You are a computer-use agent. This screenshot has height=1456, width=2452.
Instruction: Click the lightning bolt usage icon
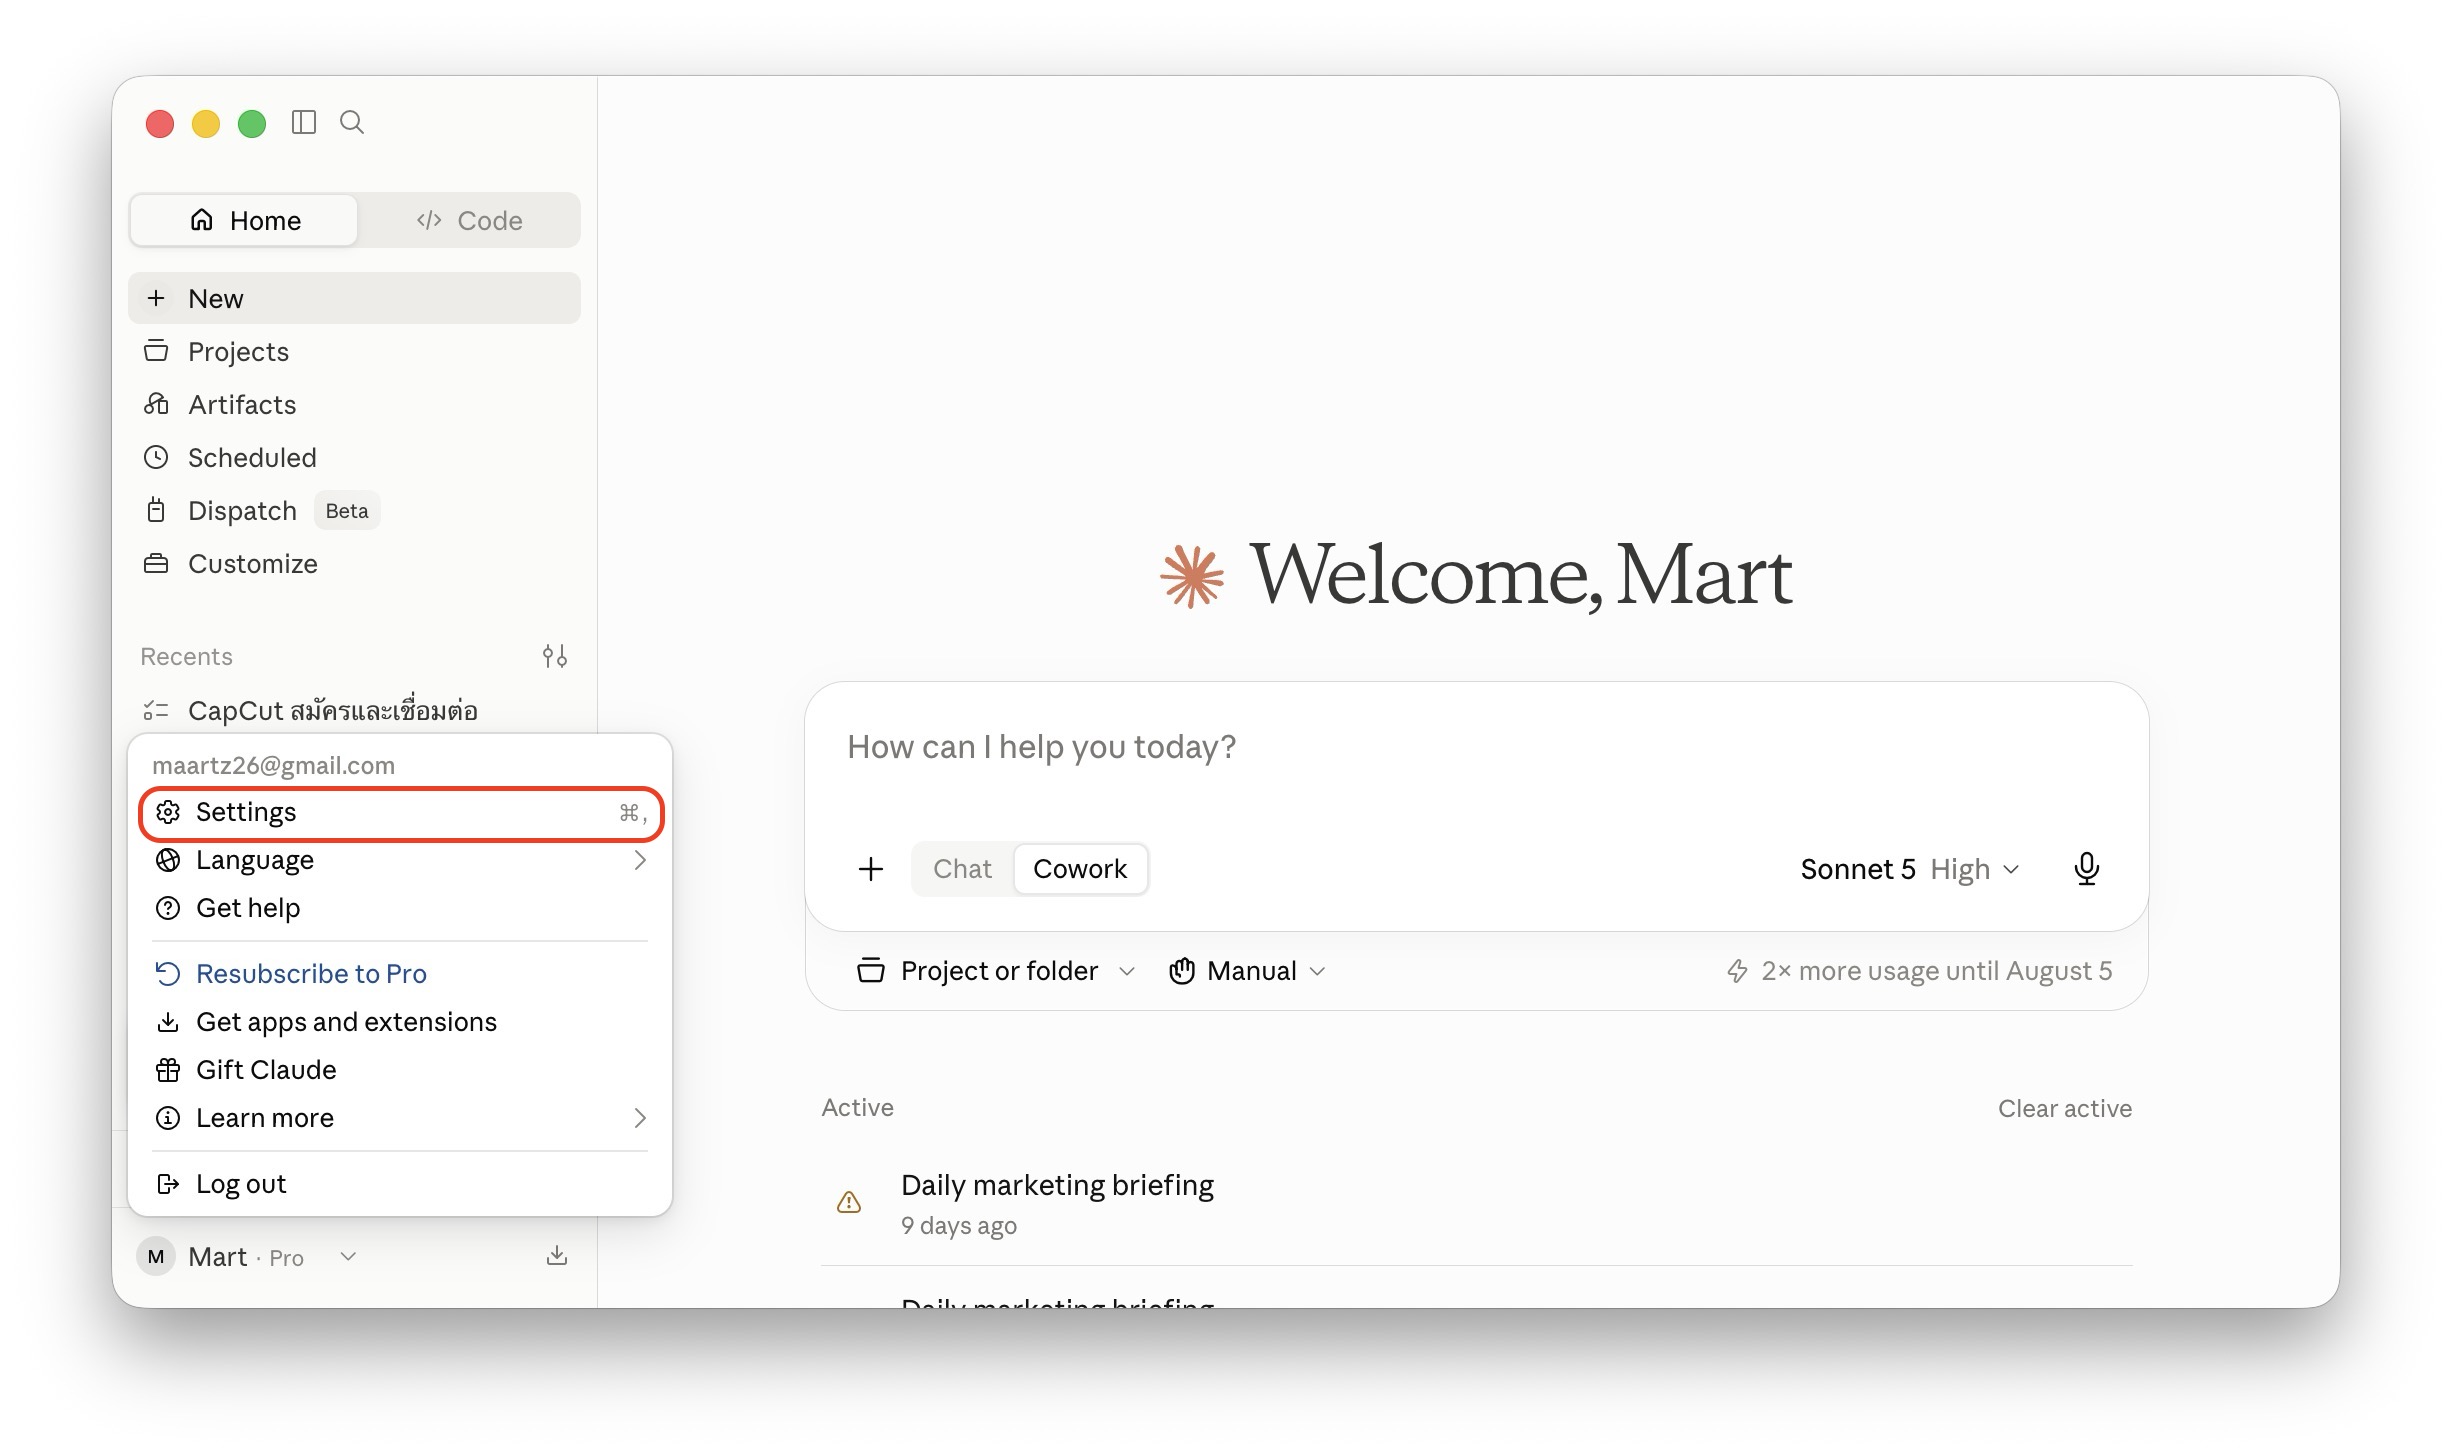(1738, 971)
